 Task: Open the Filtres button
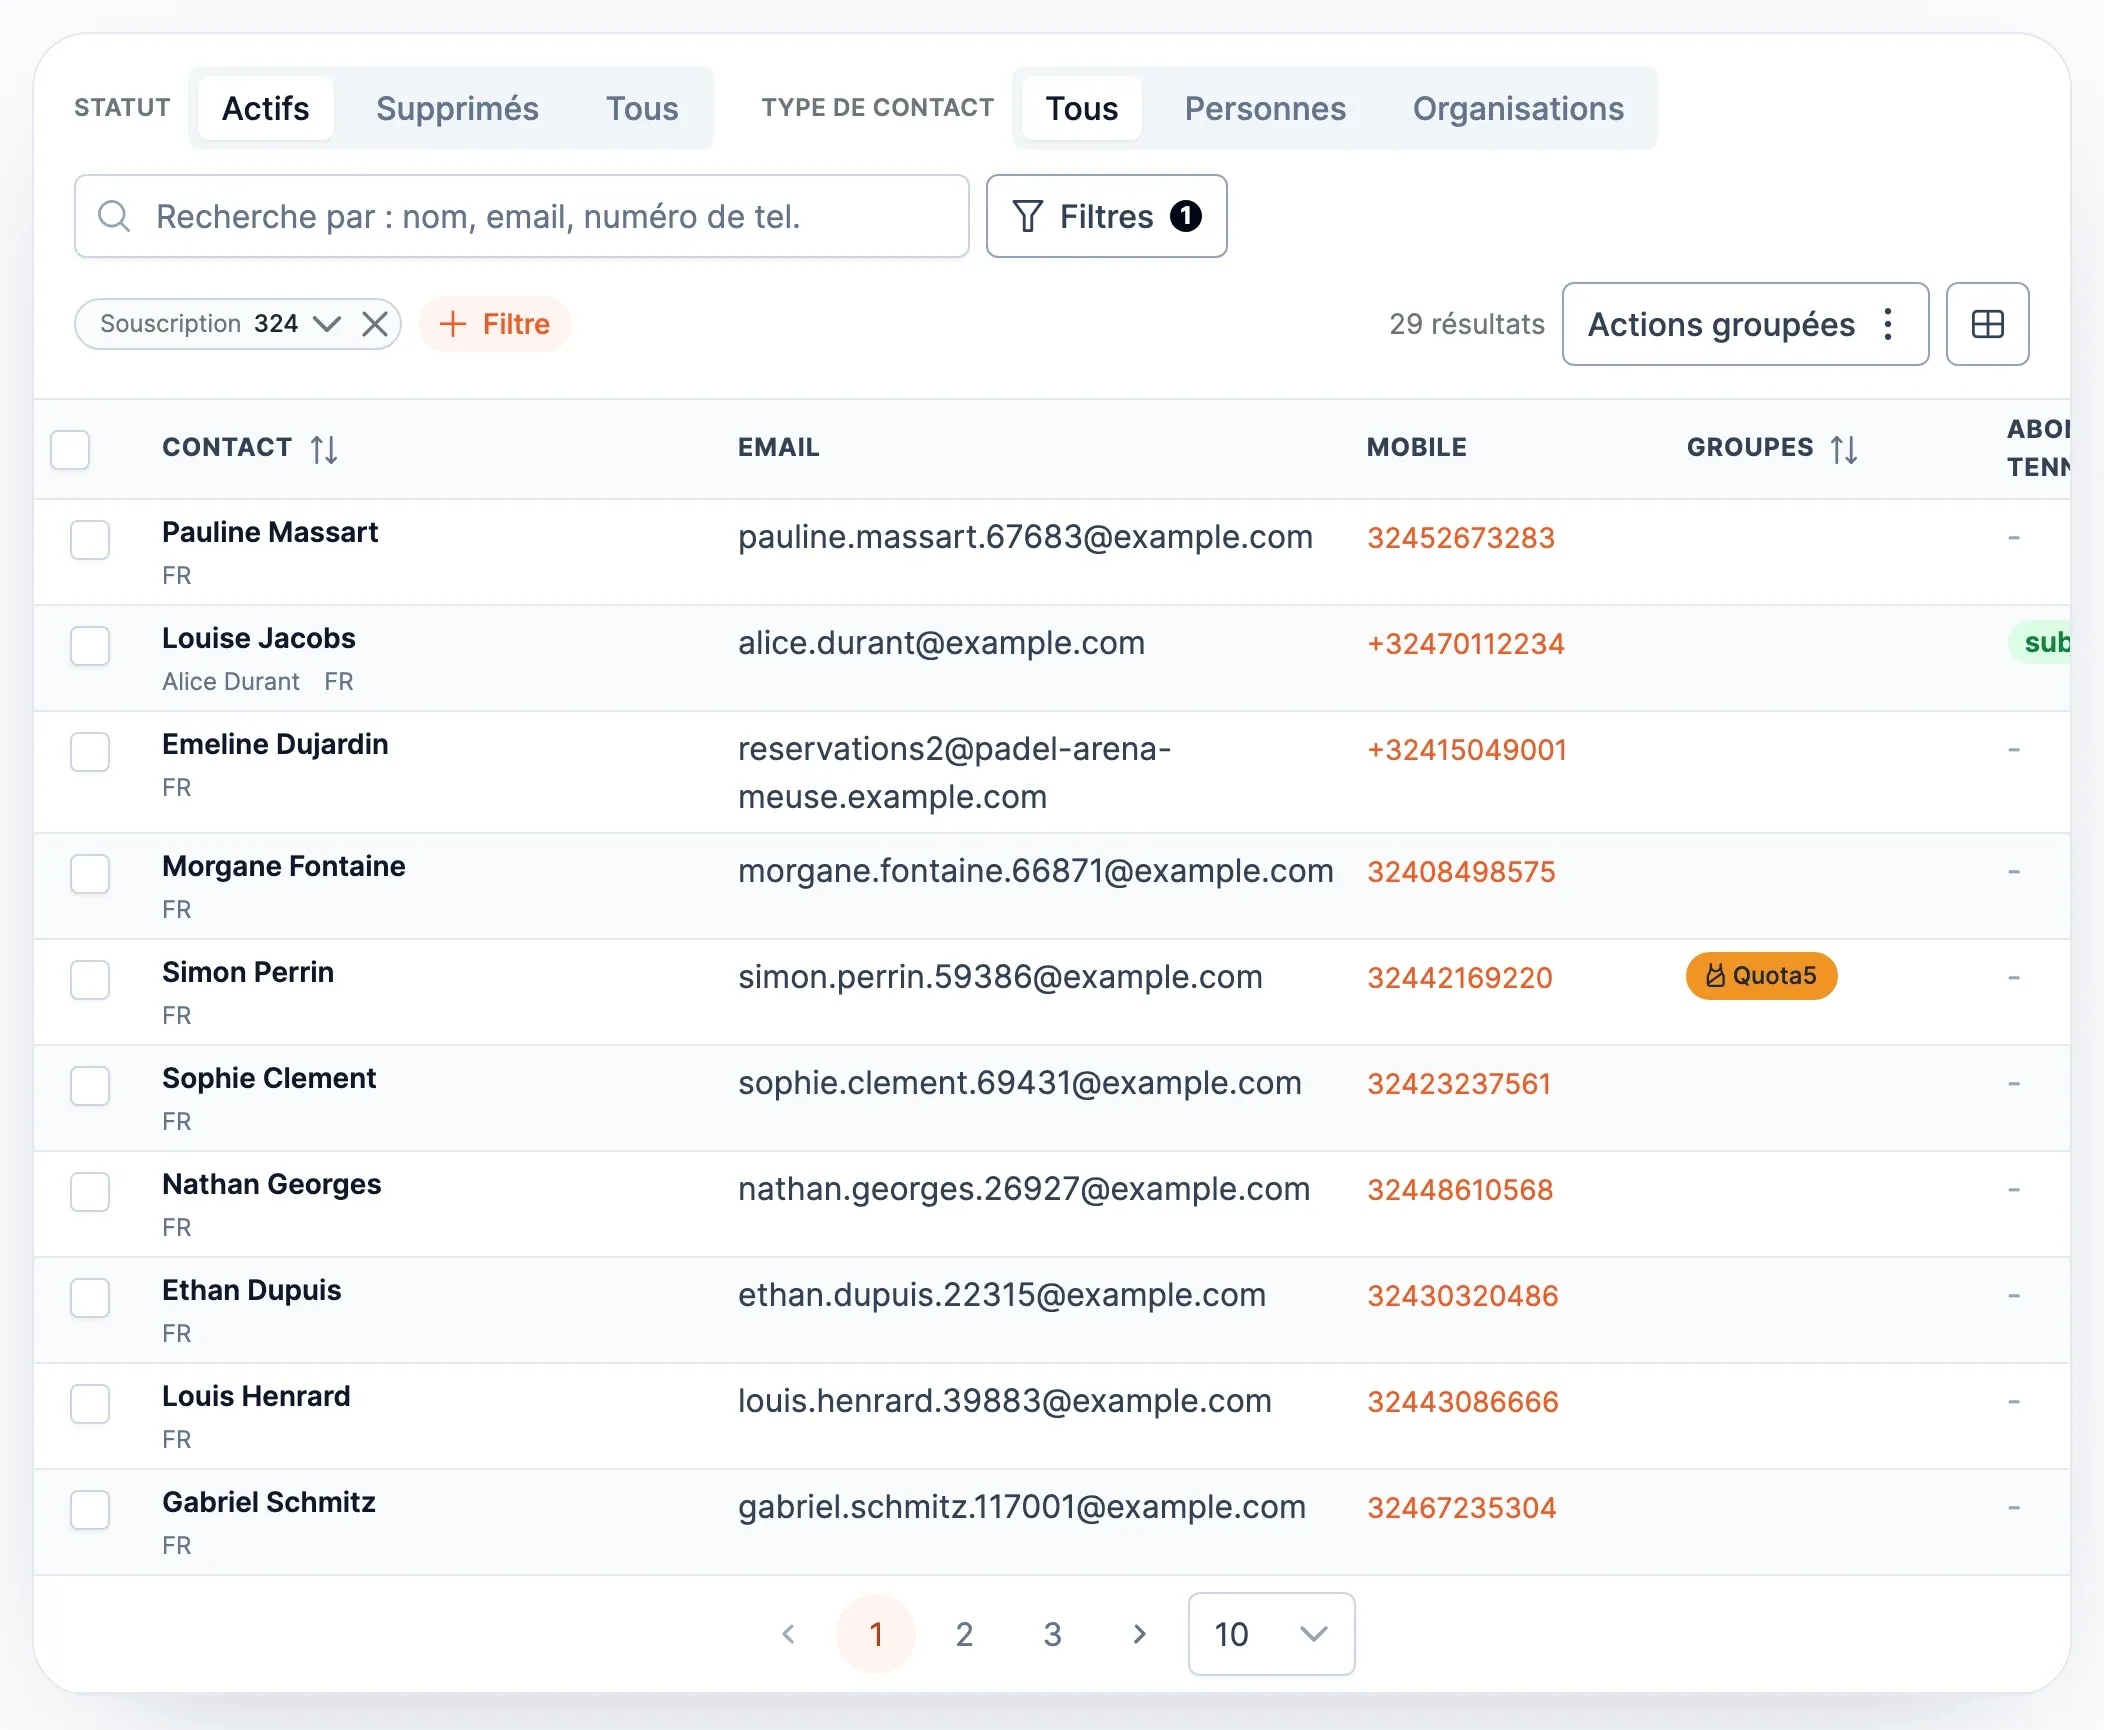(1106, 216)
